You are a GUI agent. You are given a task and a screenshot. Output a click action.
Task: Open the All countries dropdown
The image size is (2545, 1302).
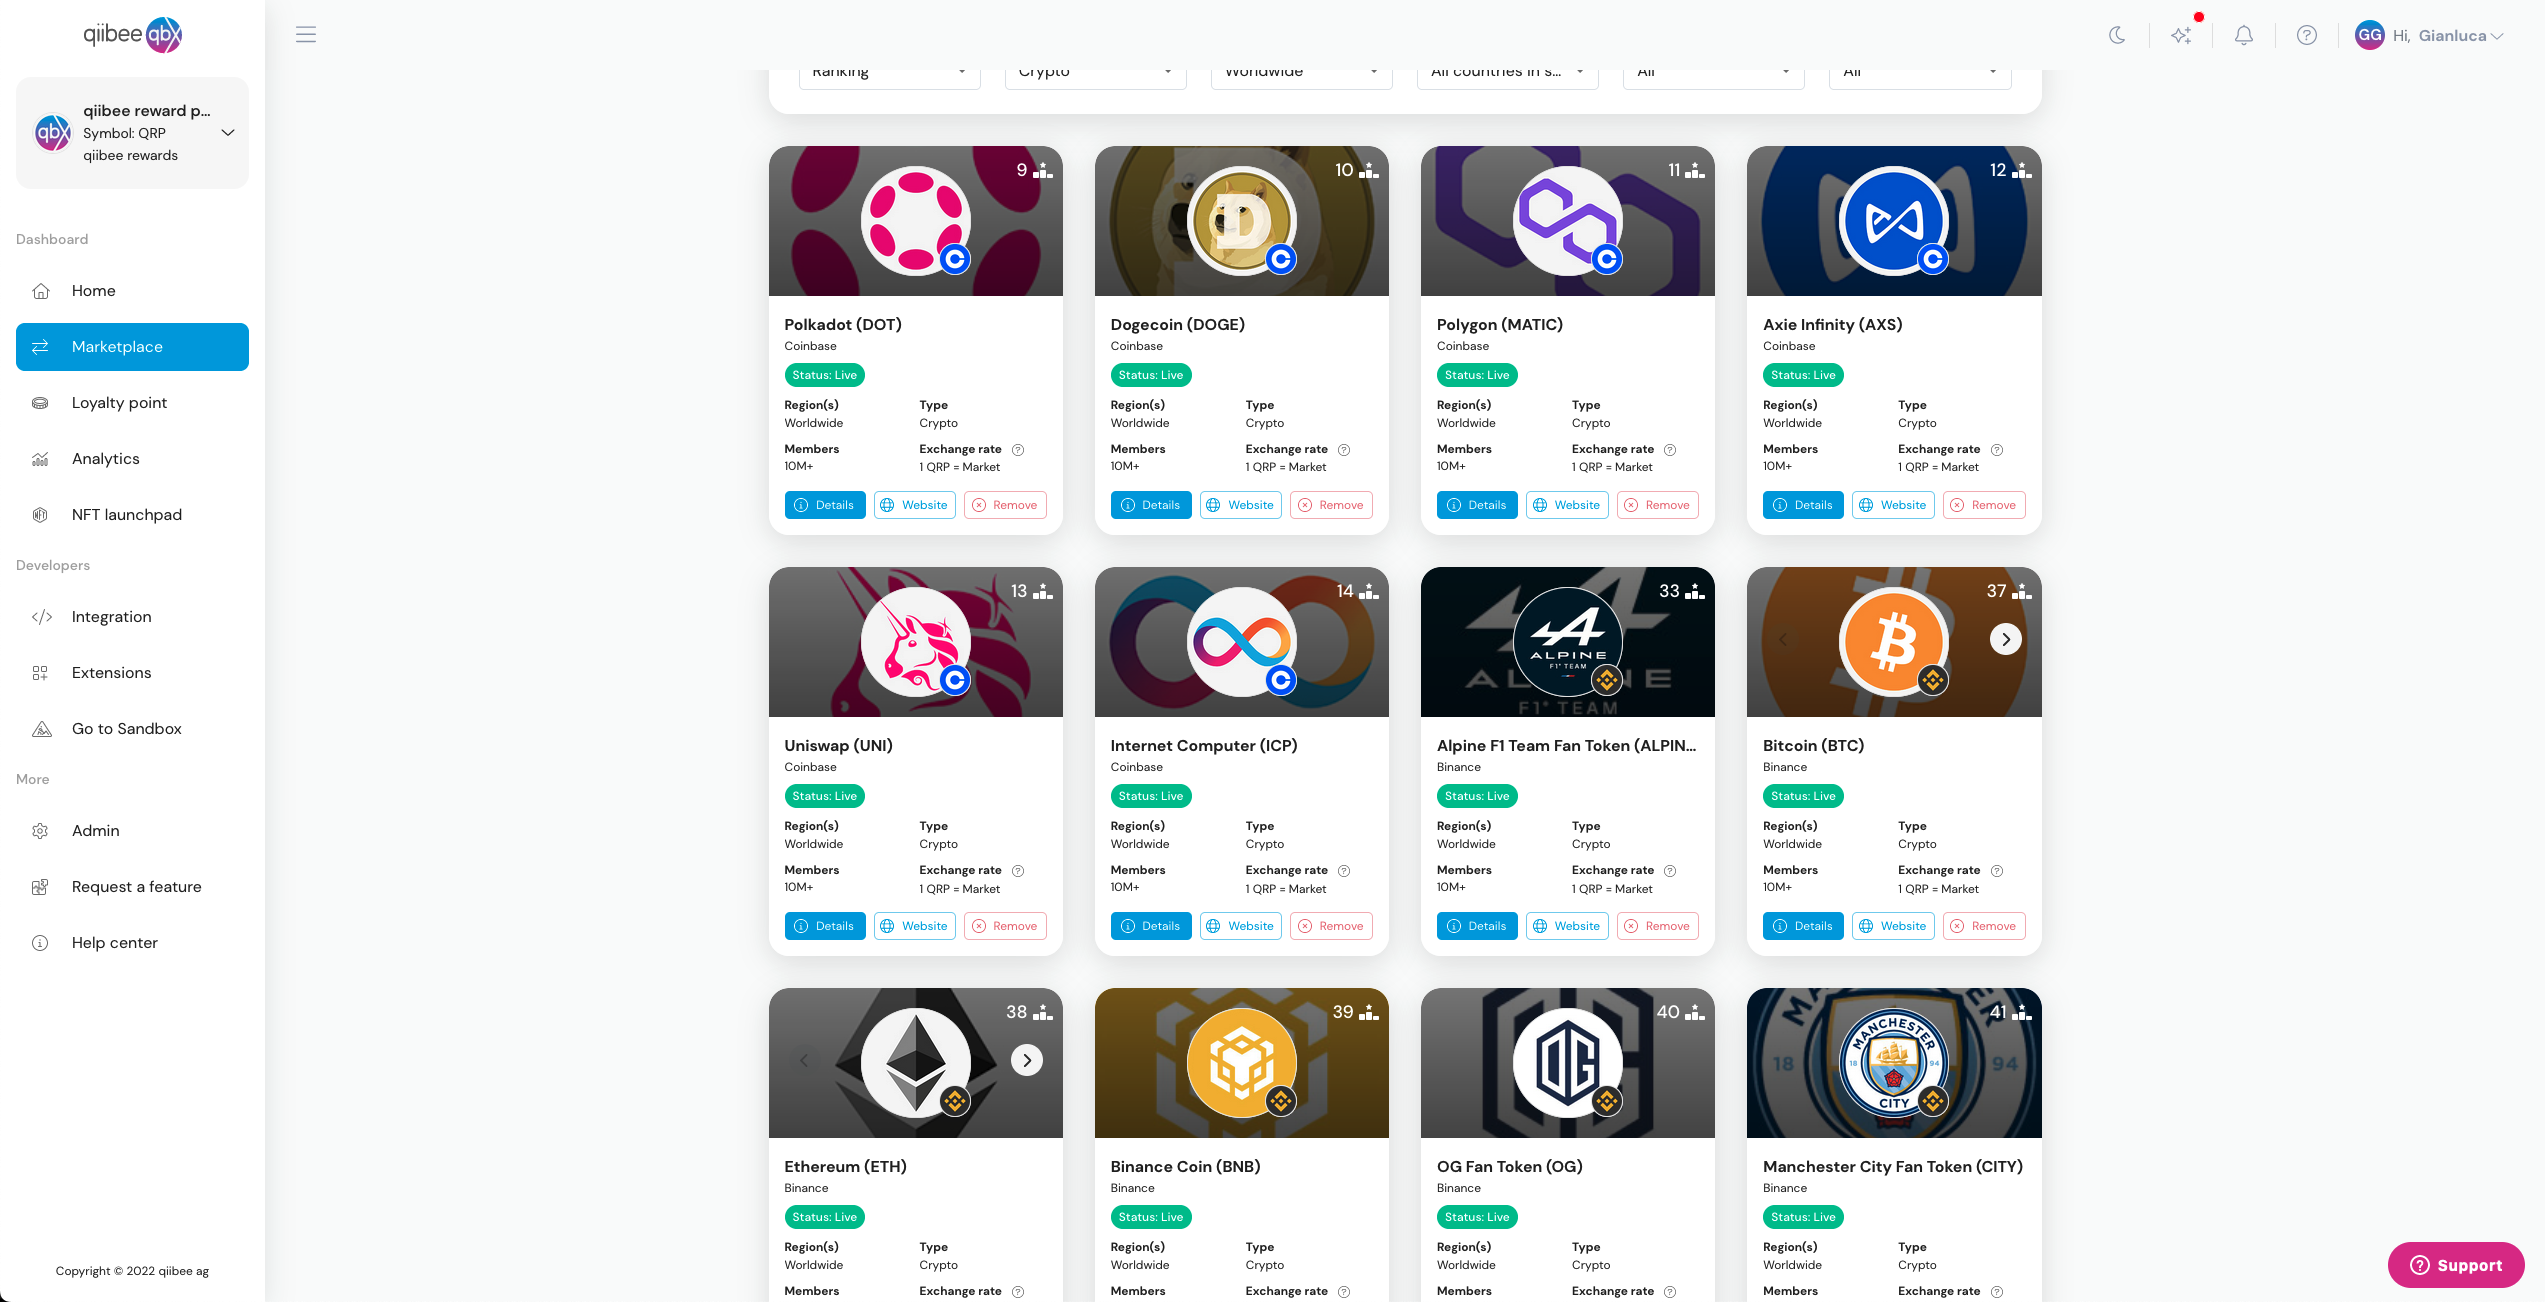point(1507,75)
